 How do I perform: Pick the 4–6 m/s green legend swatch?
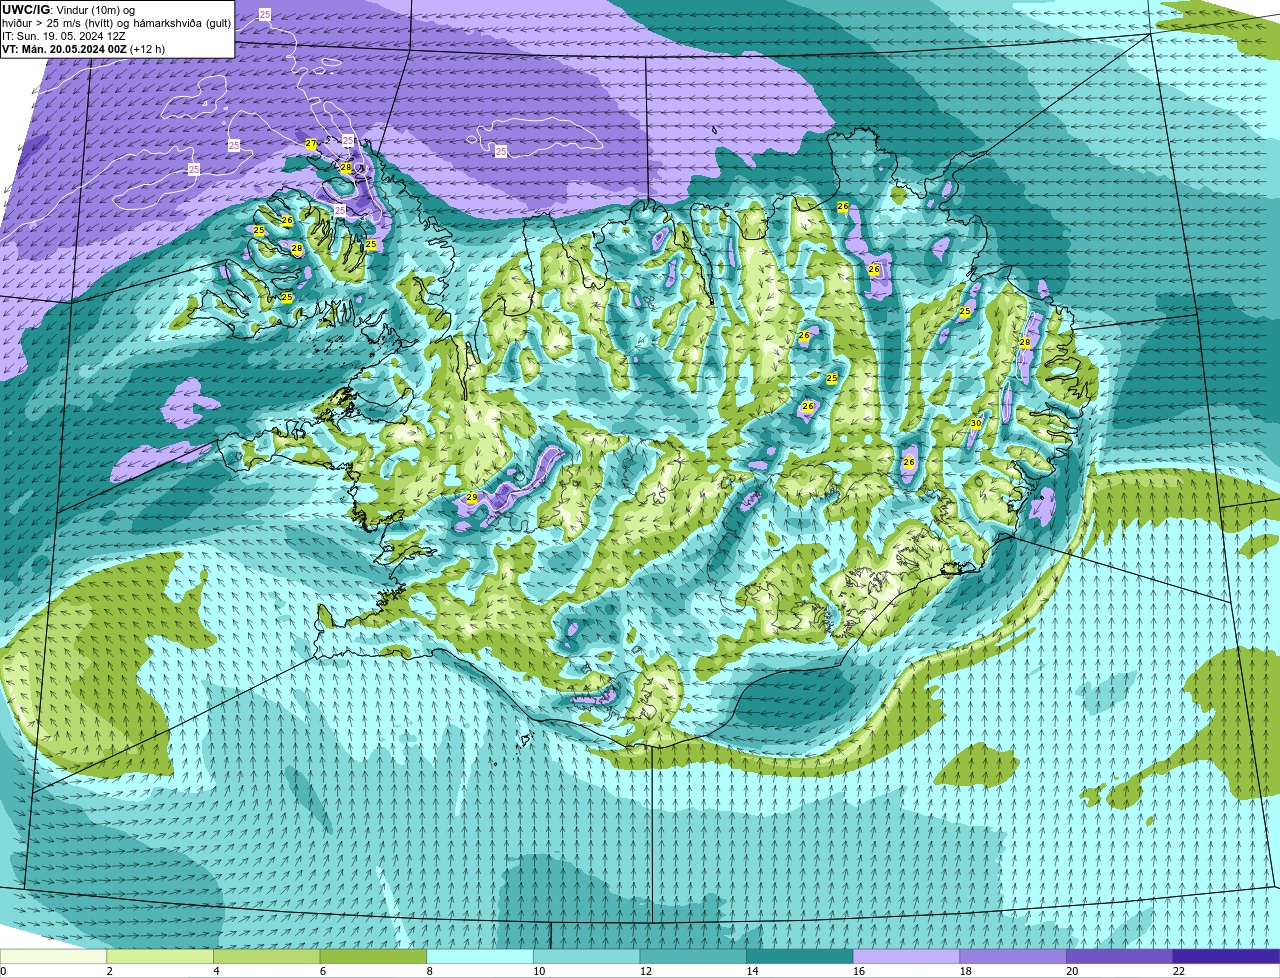(x=266, y=957)
